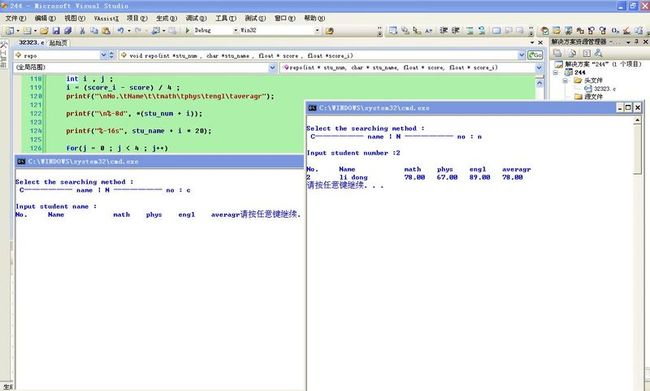Click the Undo arrow icon
This screenshot has width=650, height=391.
(x=121, y=31)
